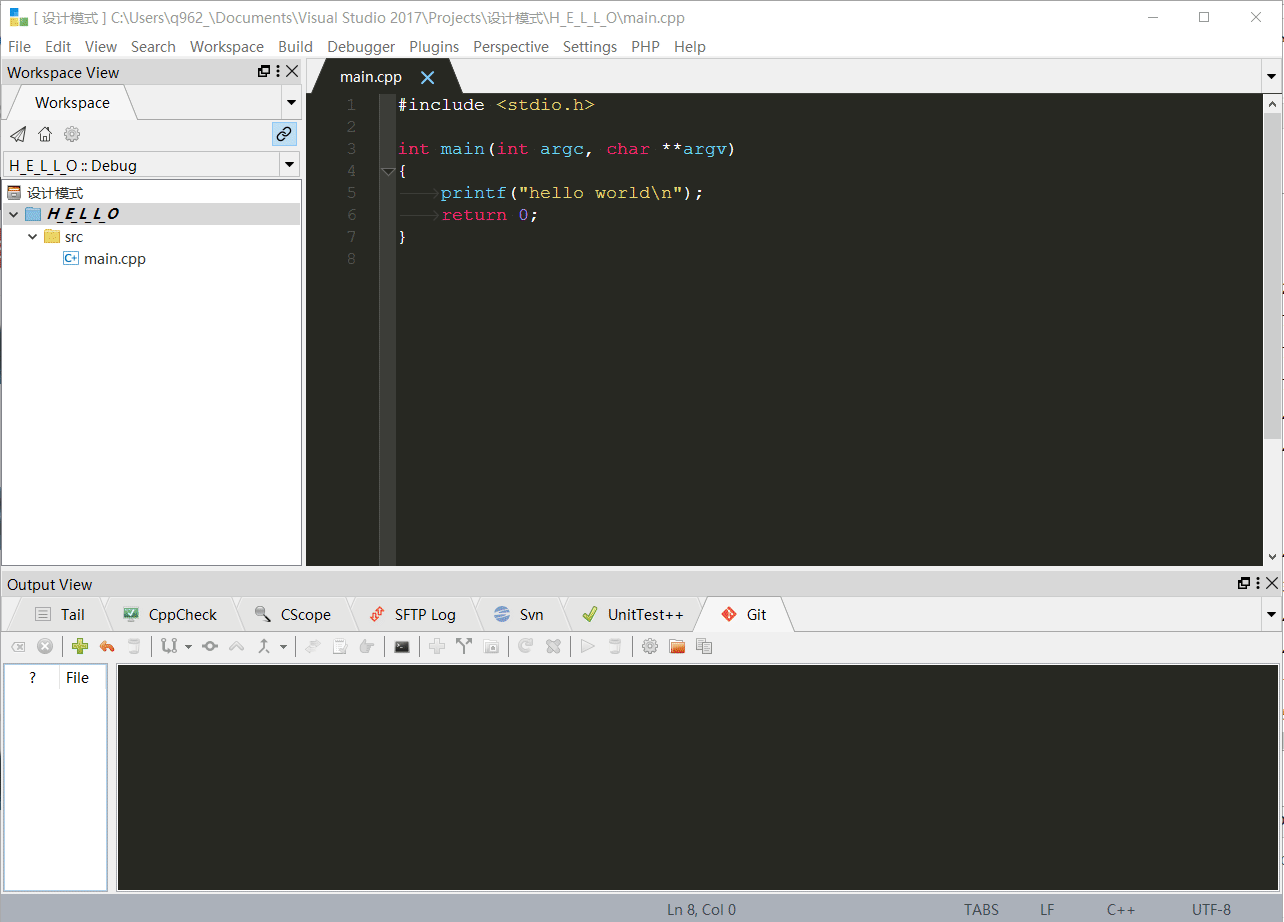
Task: Open the H_E_L_L_O Debug configuration dropdown
Action: 290,164
